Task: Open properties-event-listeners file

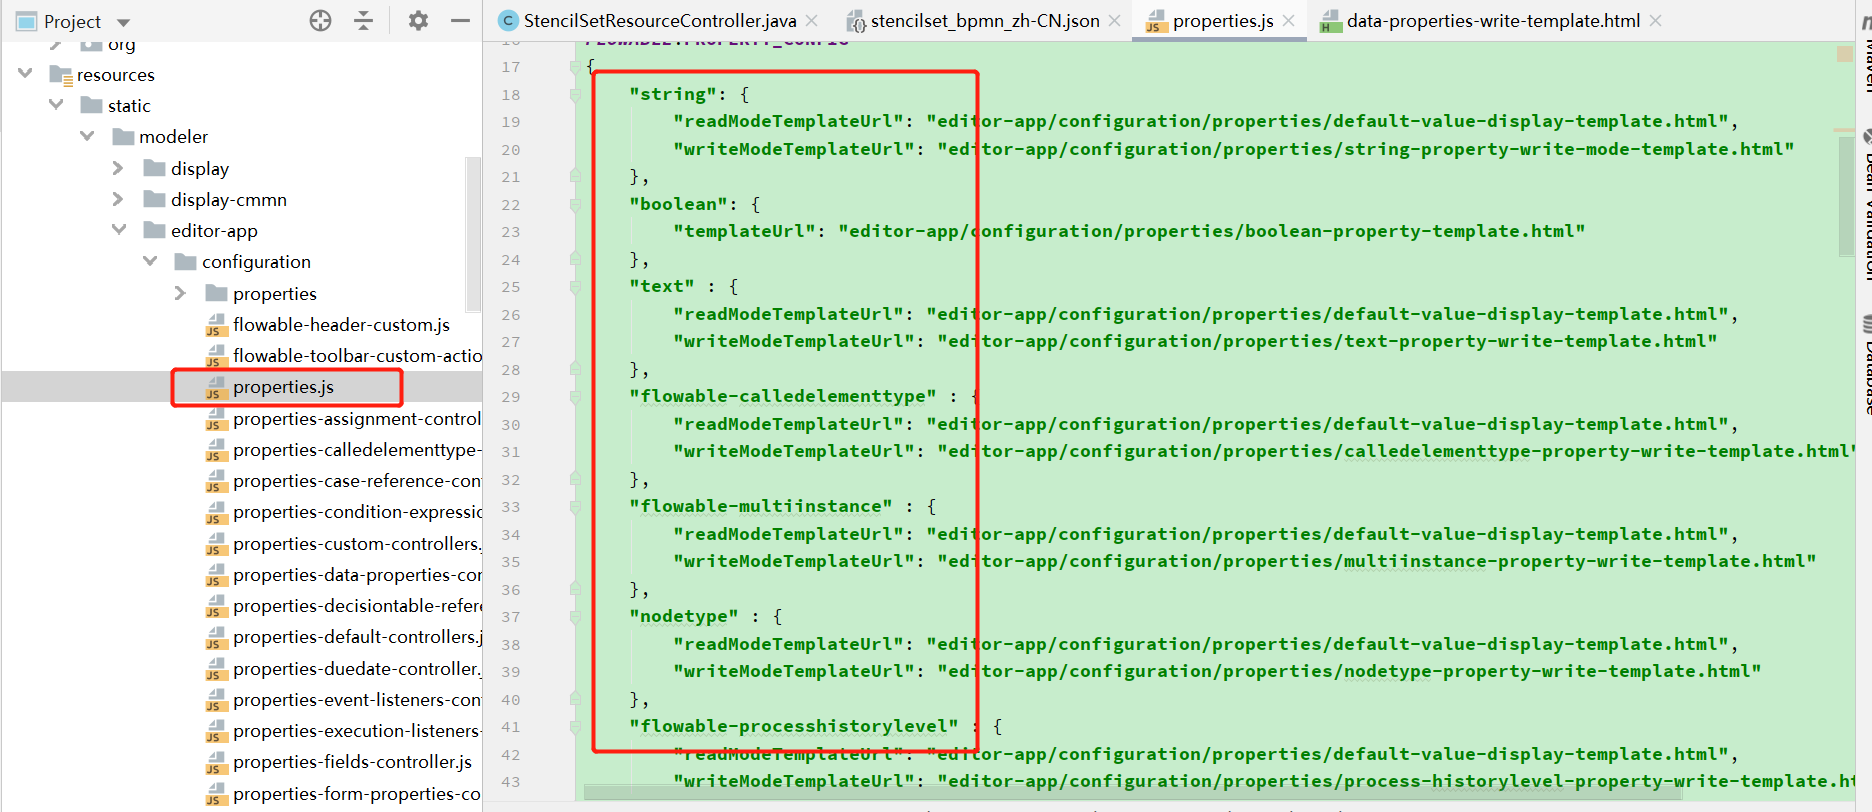Action: 357,699
